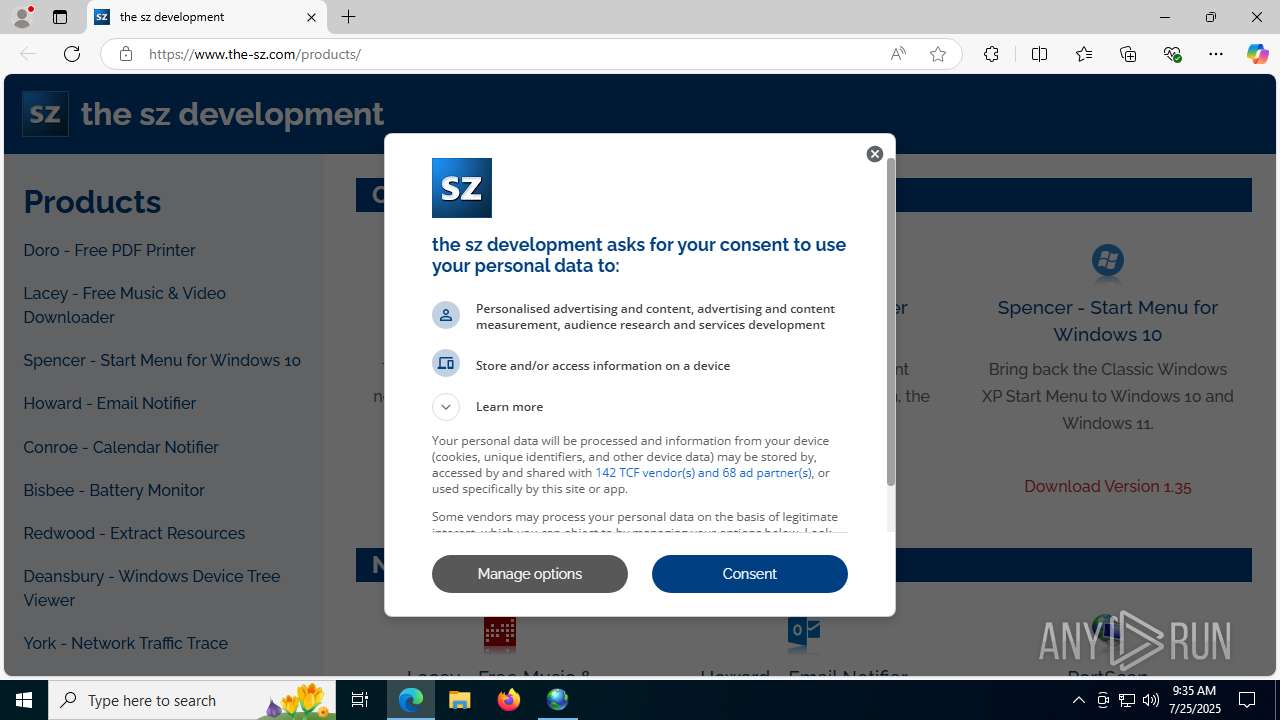Open Bisbee - Battery Monitor link
Image resolution: width=1280 pixels, height=720 pixels.
point(114,490)
